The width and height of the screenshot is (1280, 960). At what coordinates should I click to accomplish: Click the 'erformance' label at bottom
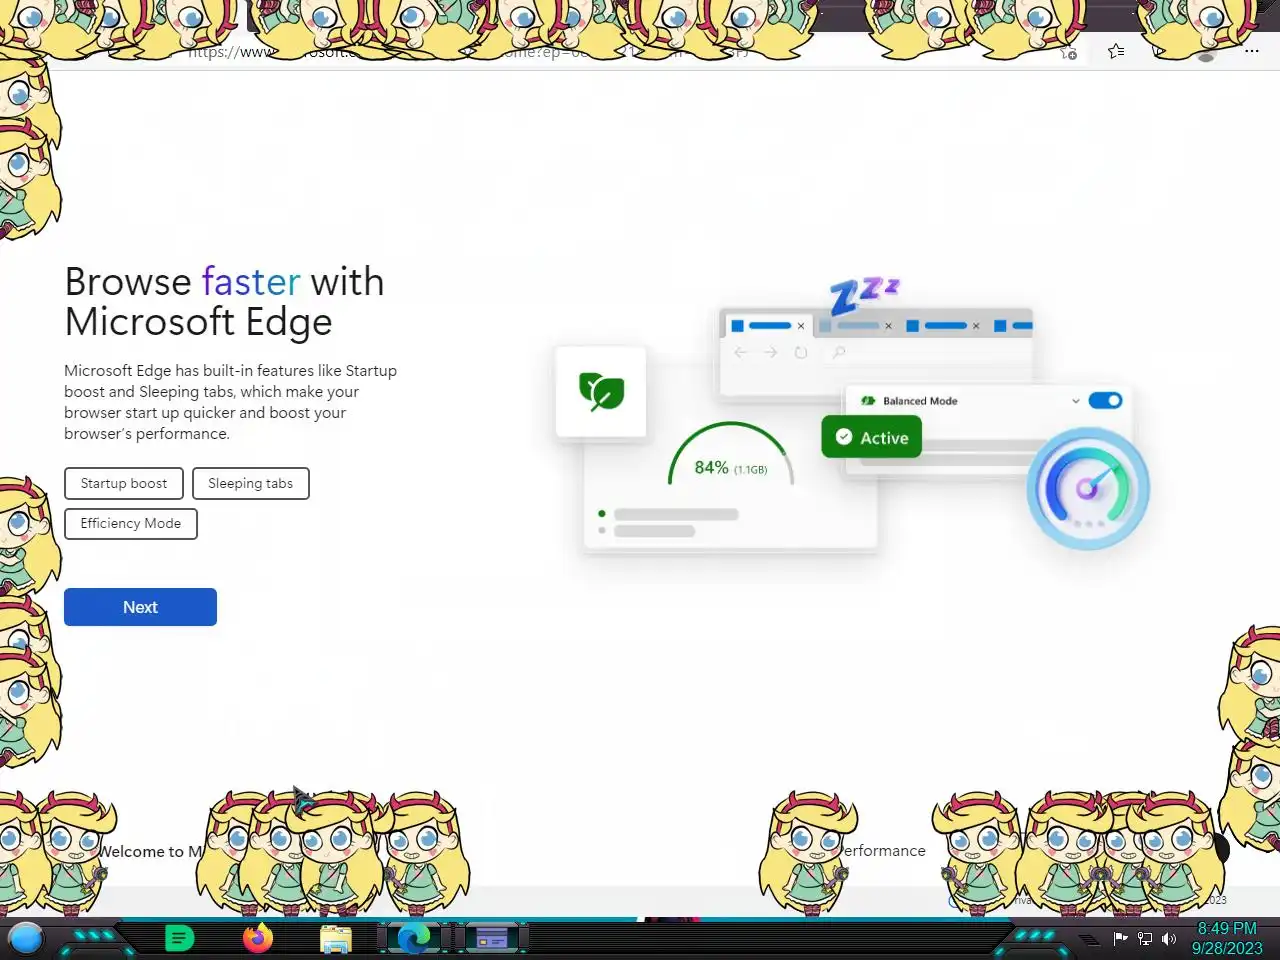[x=884, y=850]
